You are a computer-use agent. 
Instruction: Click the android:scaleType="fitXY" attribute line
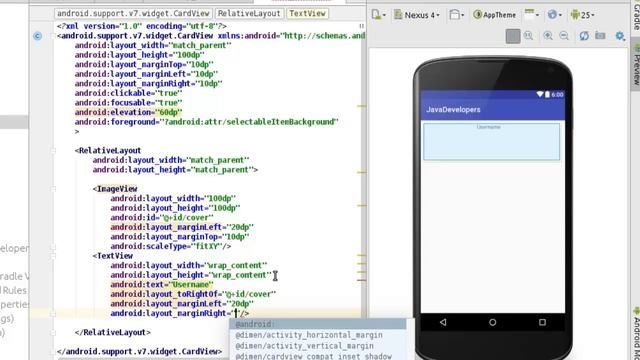click(x=171, y=247)
